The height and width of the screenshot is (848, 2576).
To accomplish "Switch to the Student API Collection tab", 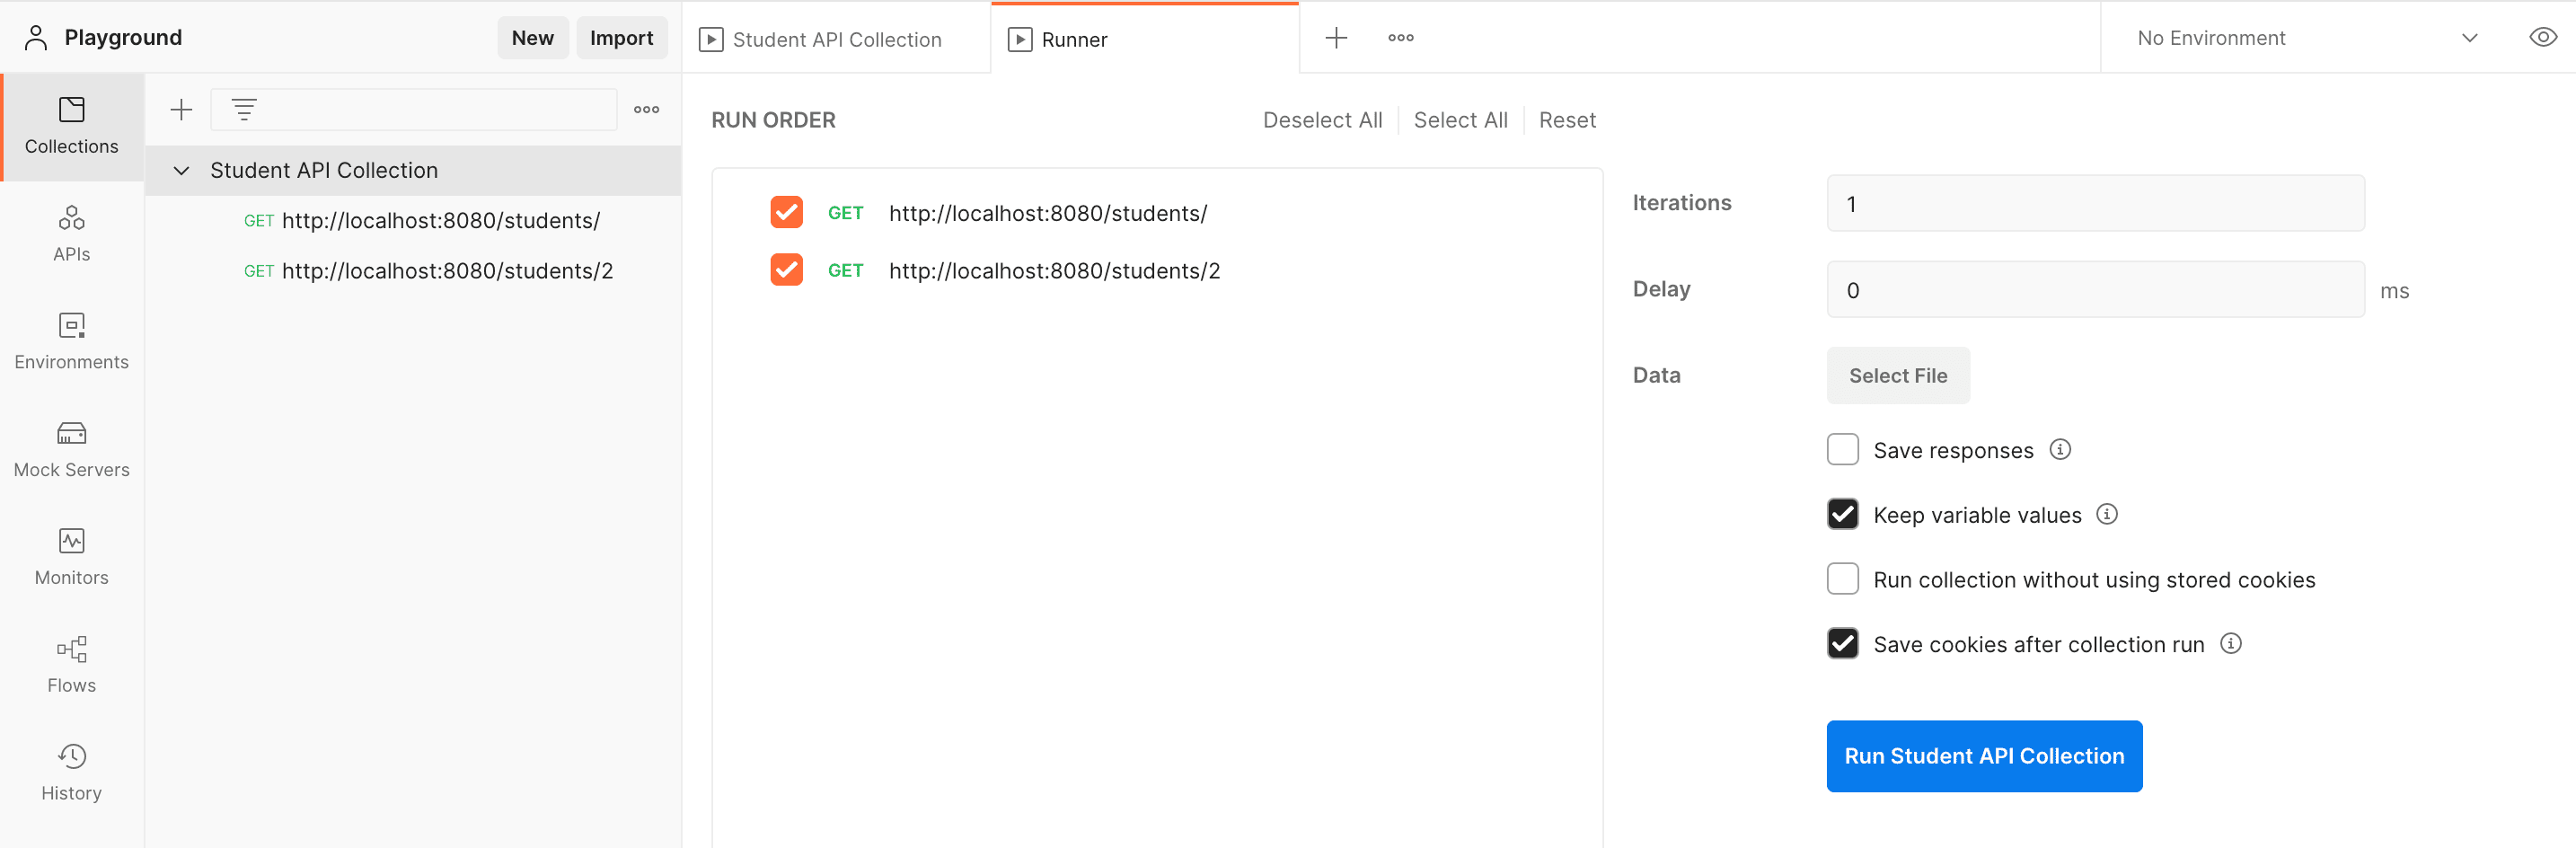I will pos(836,39).
